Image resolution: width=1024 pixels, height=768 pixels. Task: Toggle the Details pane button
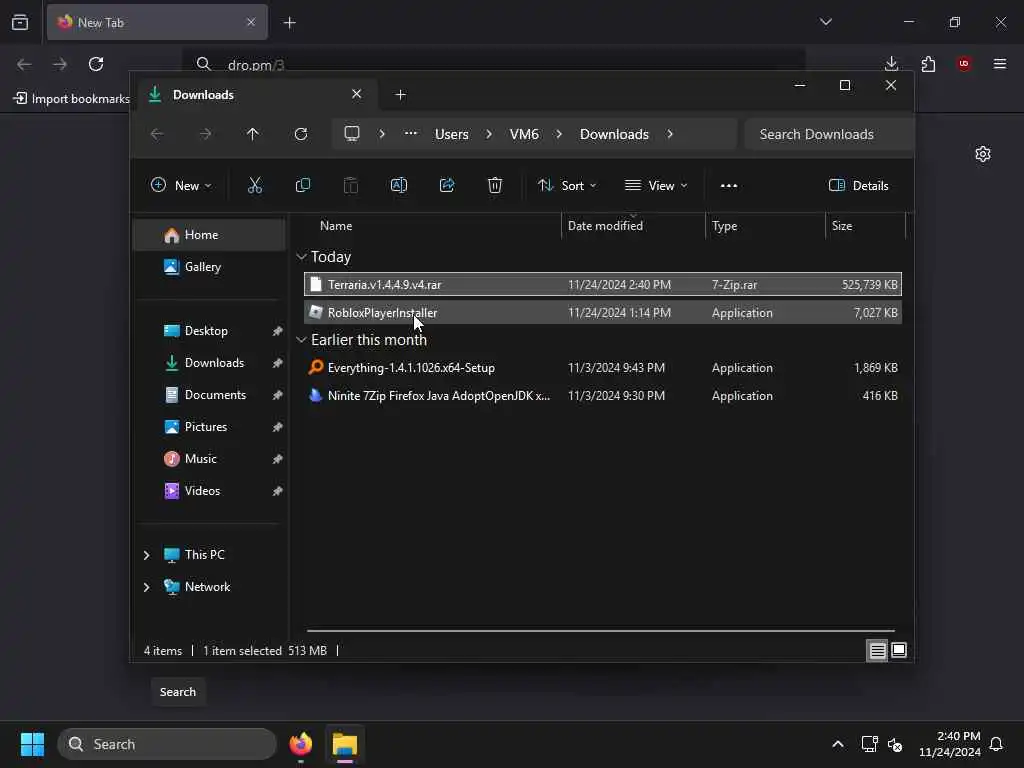[858, 185]
